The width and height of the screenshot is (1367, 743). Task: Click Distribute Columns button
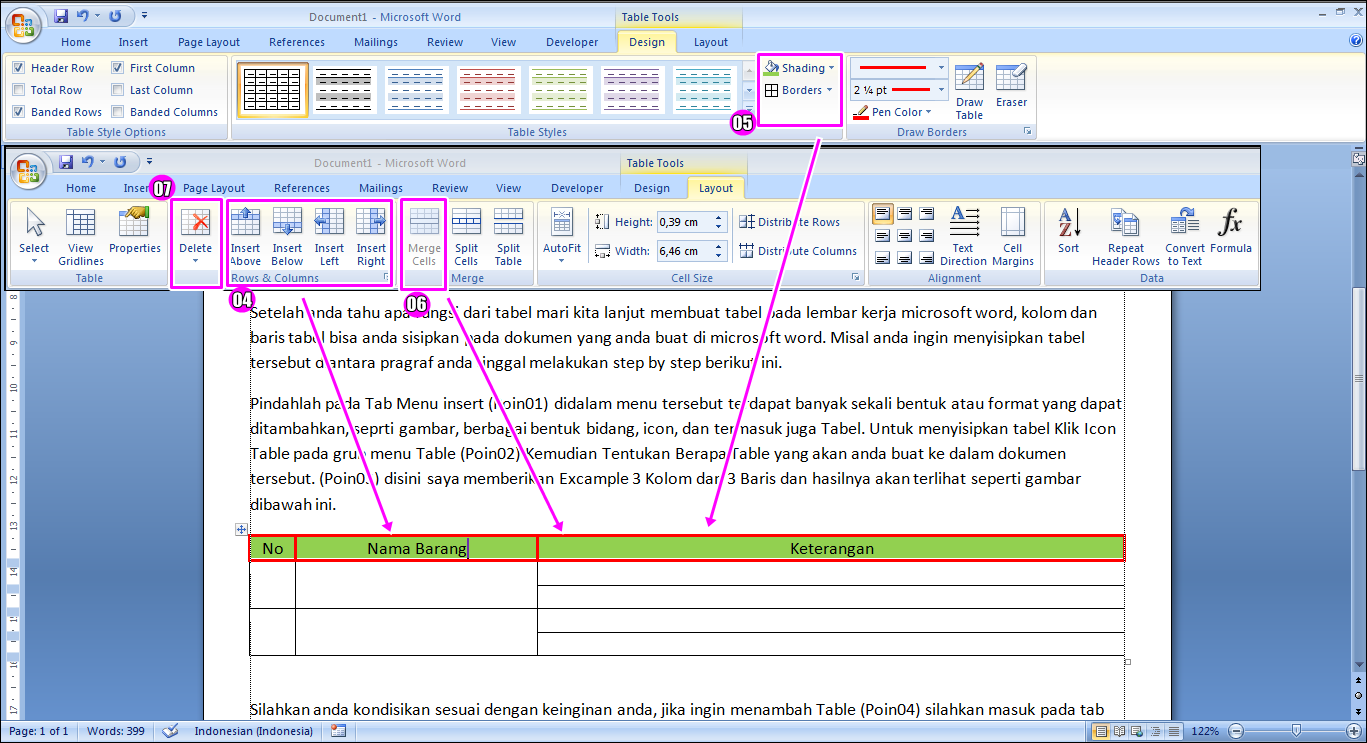[798, 251]
